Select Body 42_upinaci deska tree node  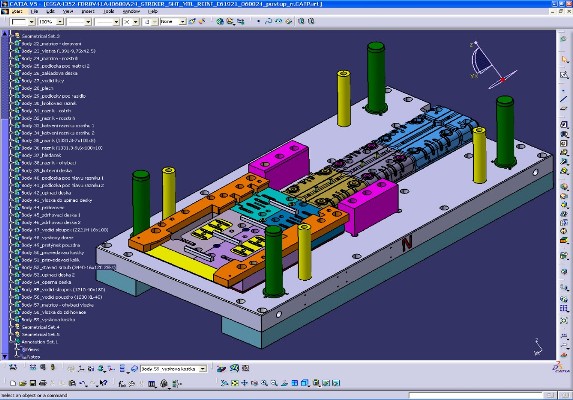click(x=46, y=193)
